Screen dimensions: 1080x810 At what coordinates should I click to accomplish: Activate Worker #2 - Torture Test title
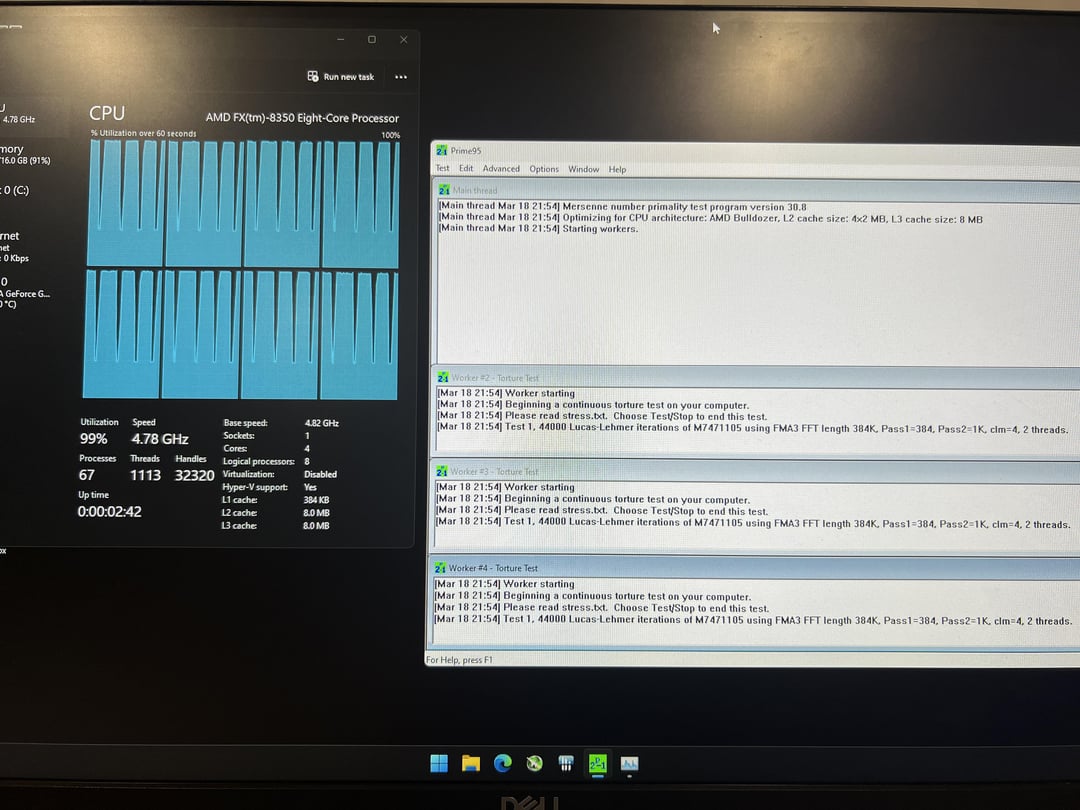(495, 378)
